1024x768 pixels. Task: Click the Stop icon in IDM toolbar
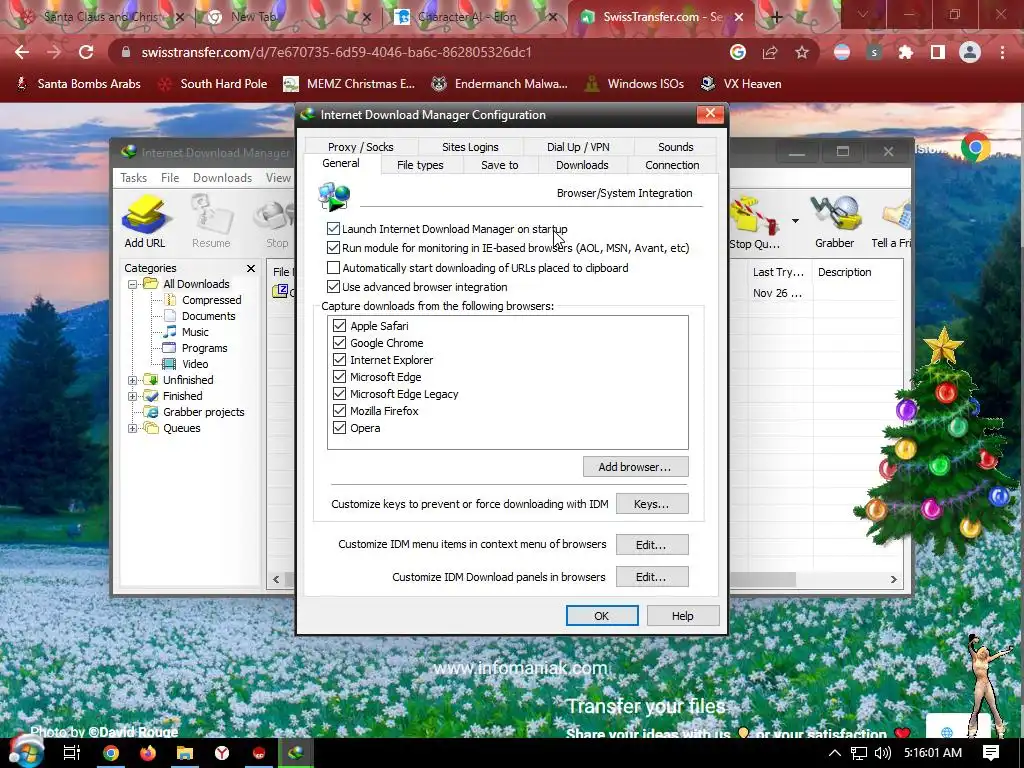[x=276, y=223]
